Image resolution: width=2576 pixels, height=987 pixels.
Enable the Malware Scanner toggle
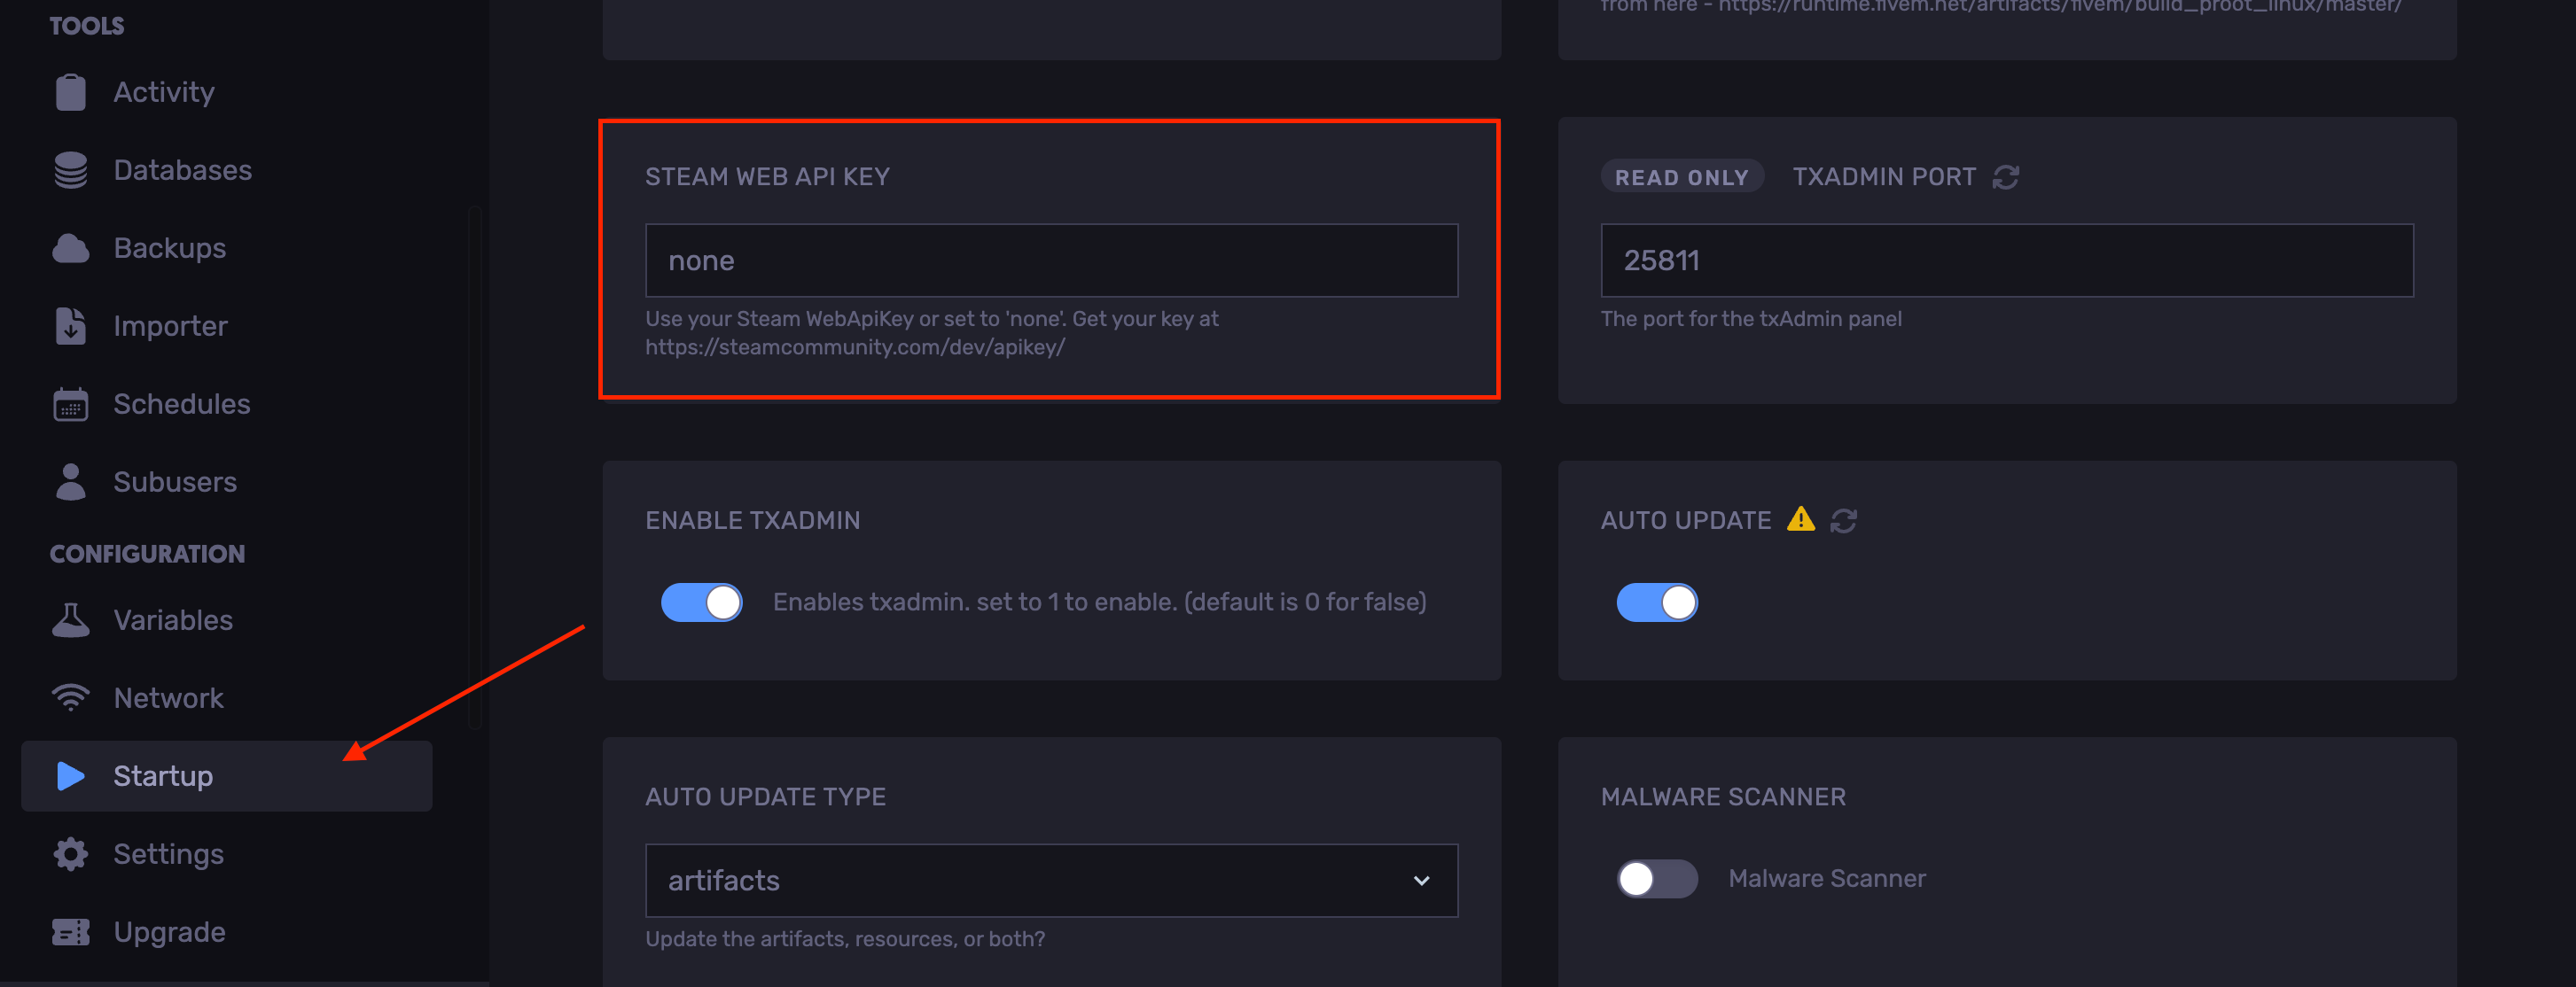1656,879
